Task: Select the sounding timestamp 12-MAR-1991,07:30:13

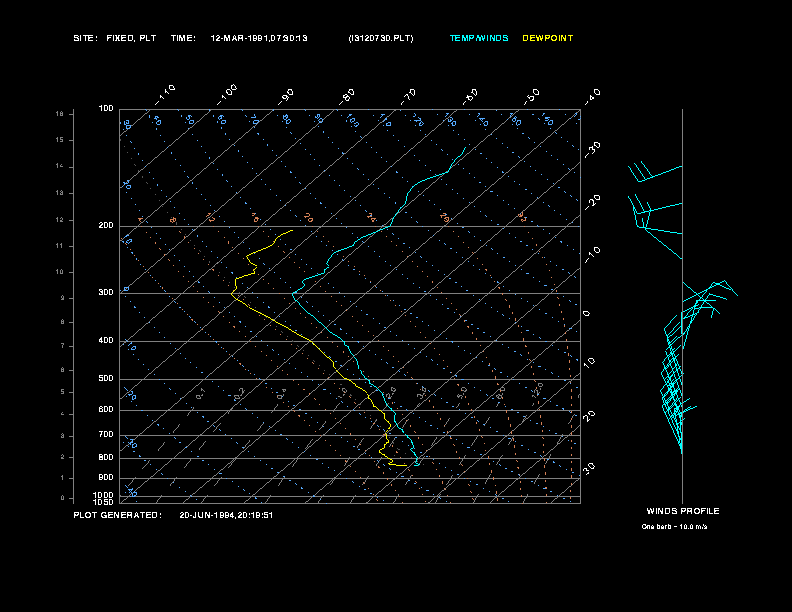Action: click(x=259, y=38)
